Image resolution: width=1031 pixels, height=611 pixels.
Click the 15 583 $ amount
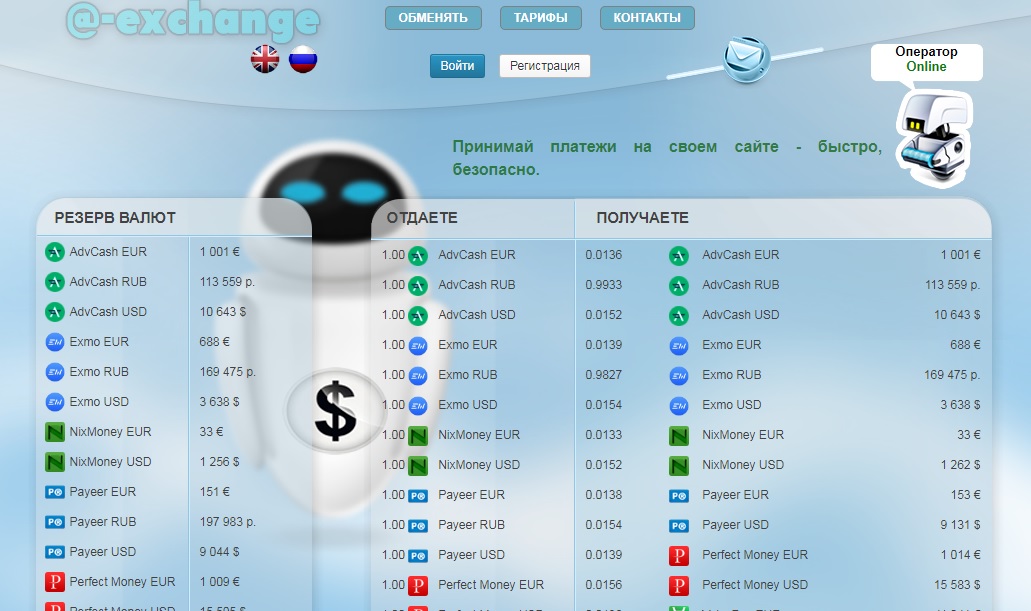coord(957,585)
